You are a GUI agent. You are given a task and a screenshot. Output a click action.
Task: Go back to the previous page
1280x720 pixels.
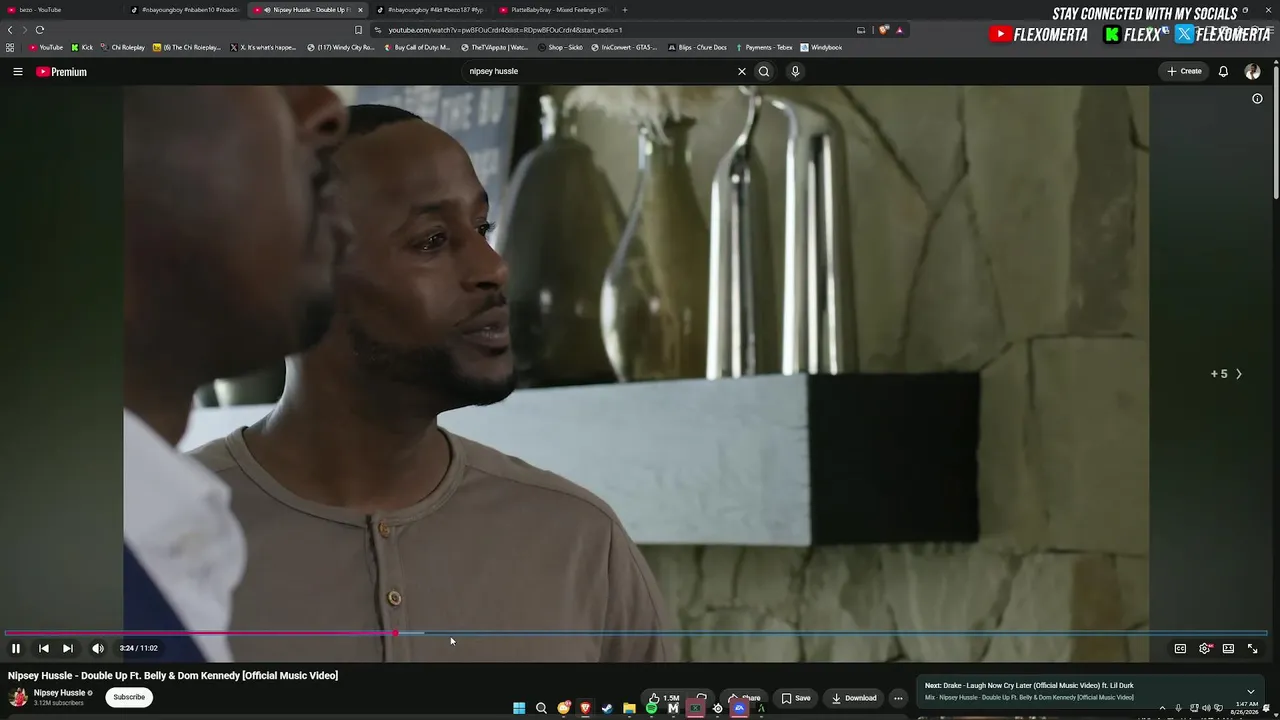point(10,30)
